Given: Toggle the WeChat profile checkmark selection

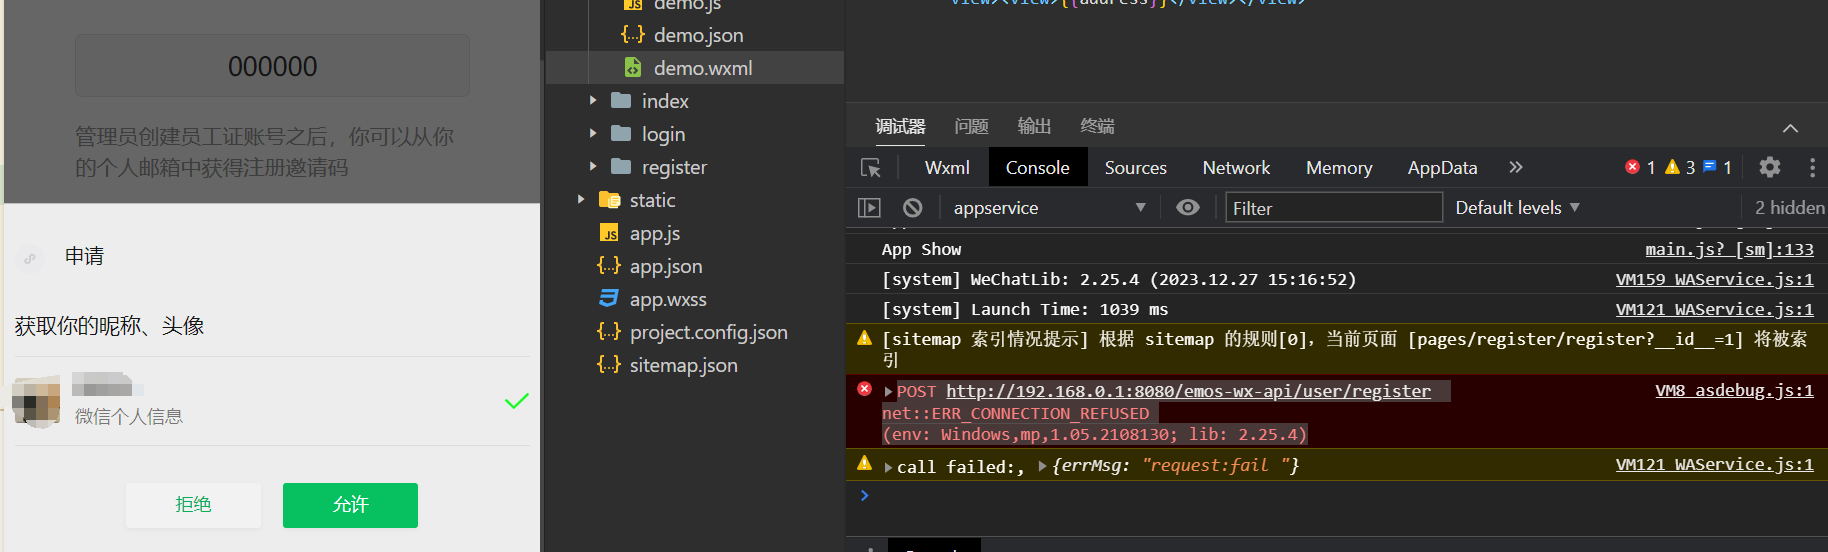Looking at the screenshot, I should (516, 401).
